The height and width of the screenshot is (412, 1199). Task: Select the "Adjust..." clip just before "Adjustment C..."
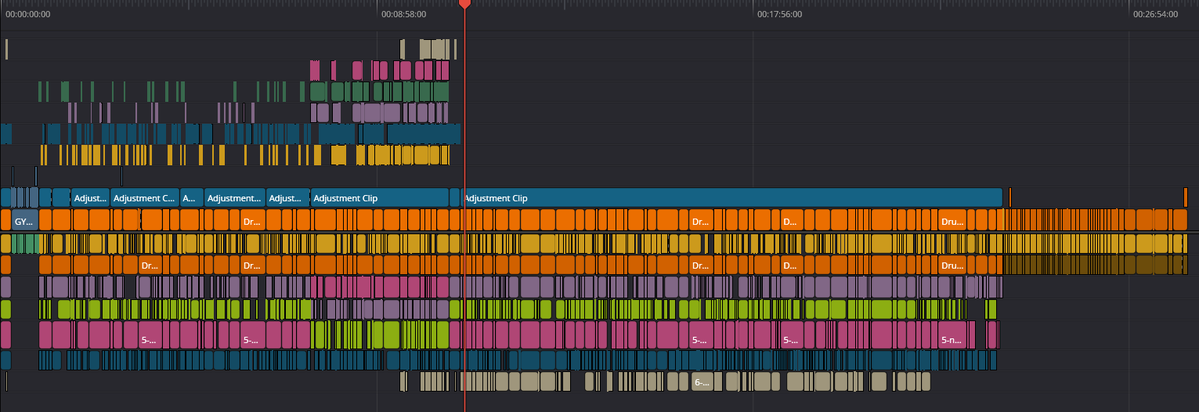pos(90,198)
